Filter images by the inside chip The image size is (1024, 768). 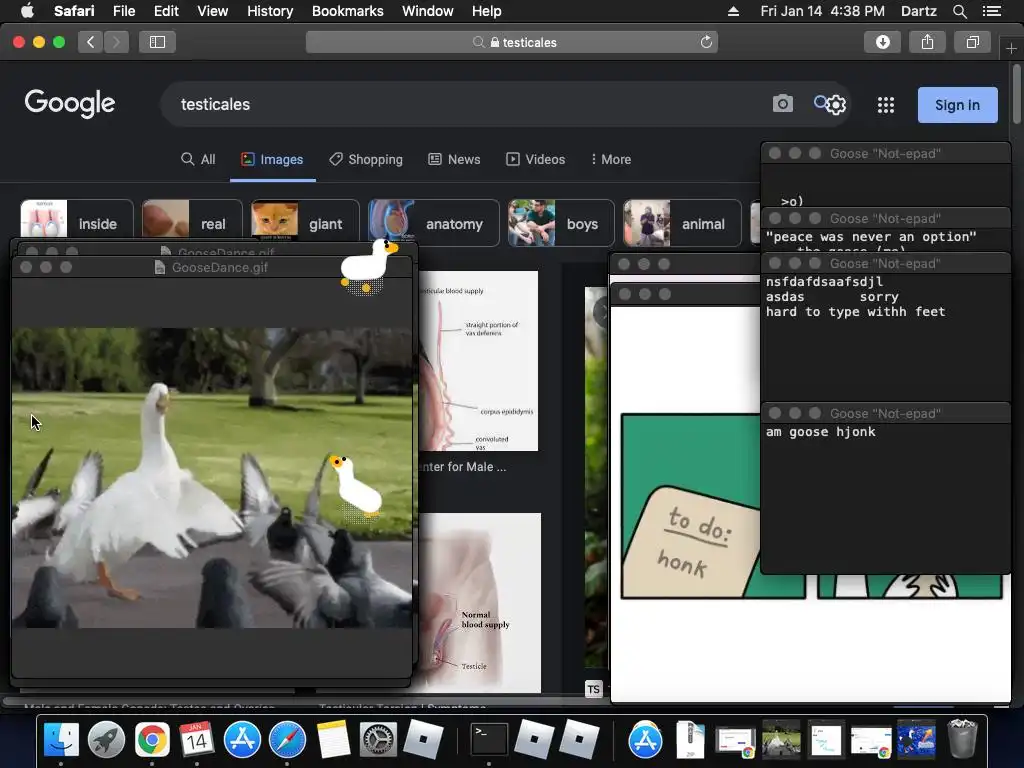tap(76, 223)
